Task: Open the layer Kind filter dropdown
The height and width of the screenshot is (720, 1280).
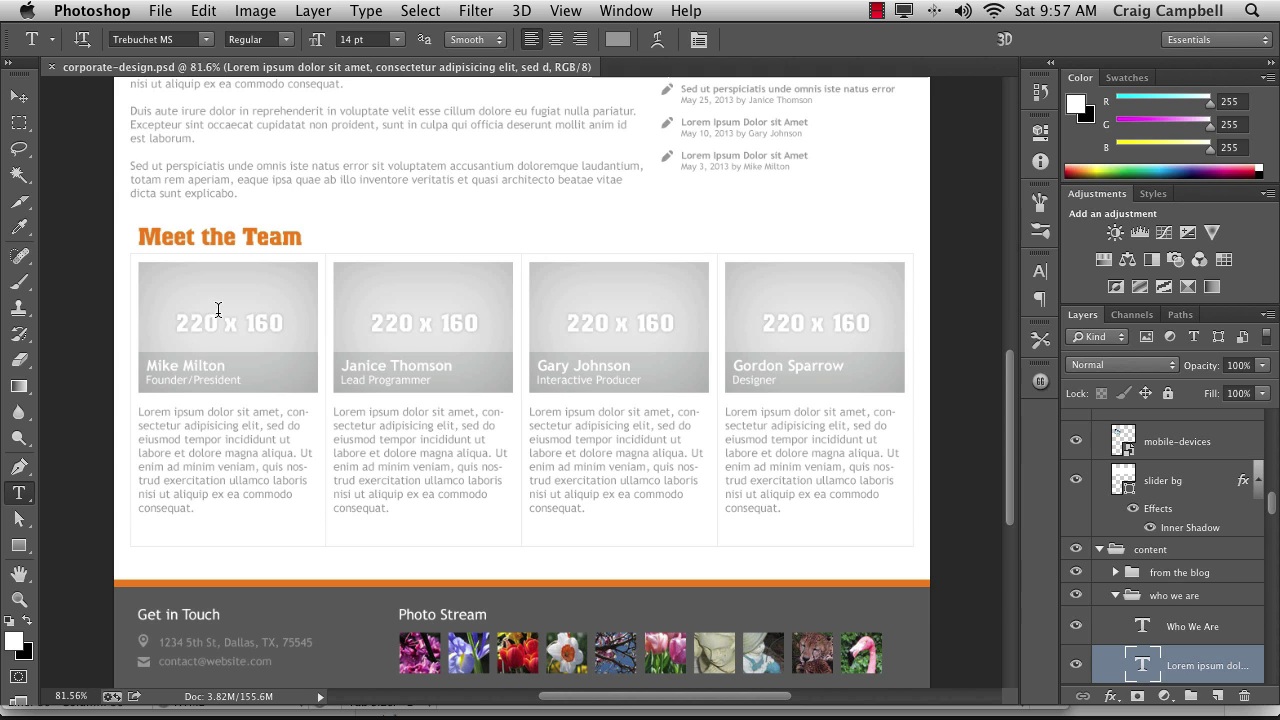Action: pos(1098,337)
